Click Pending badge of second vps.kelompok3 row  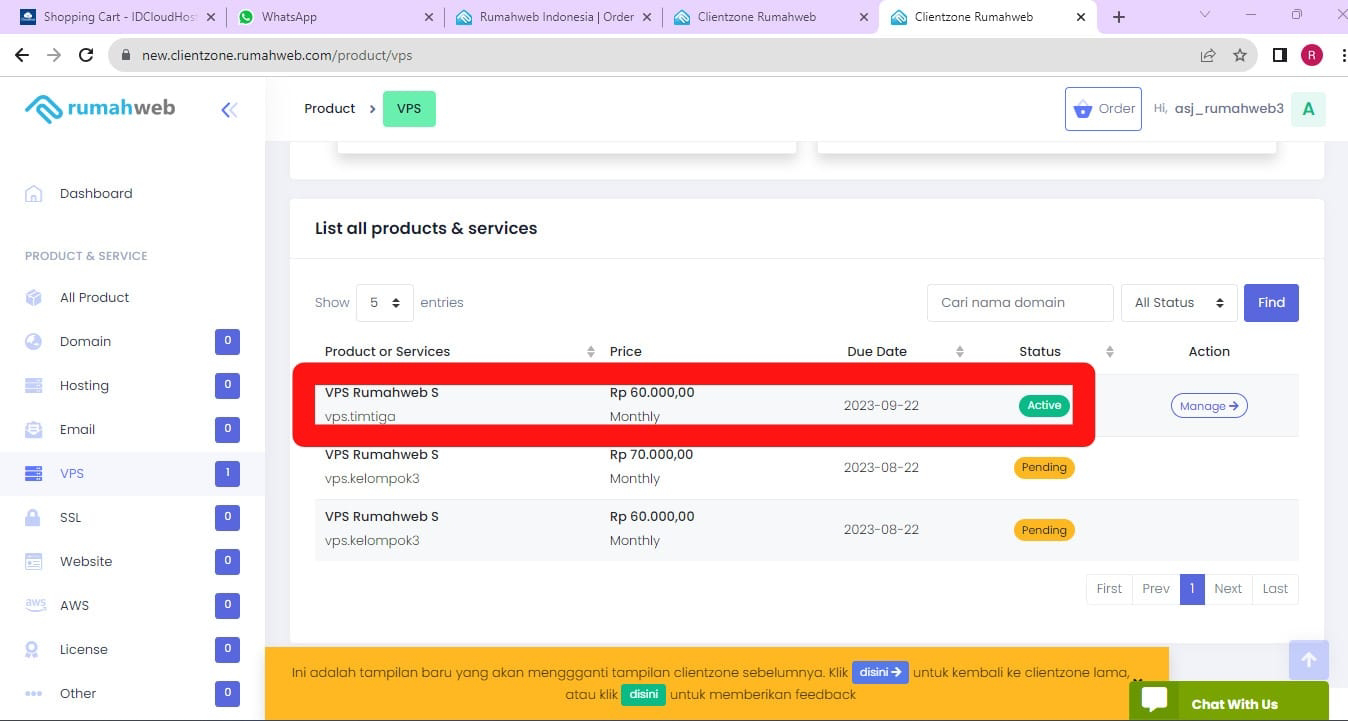[x=1044, y=530]
